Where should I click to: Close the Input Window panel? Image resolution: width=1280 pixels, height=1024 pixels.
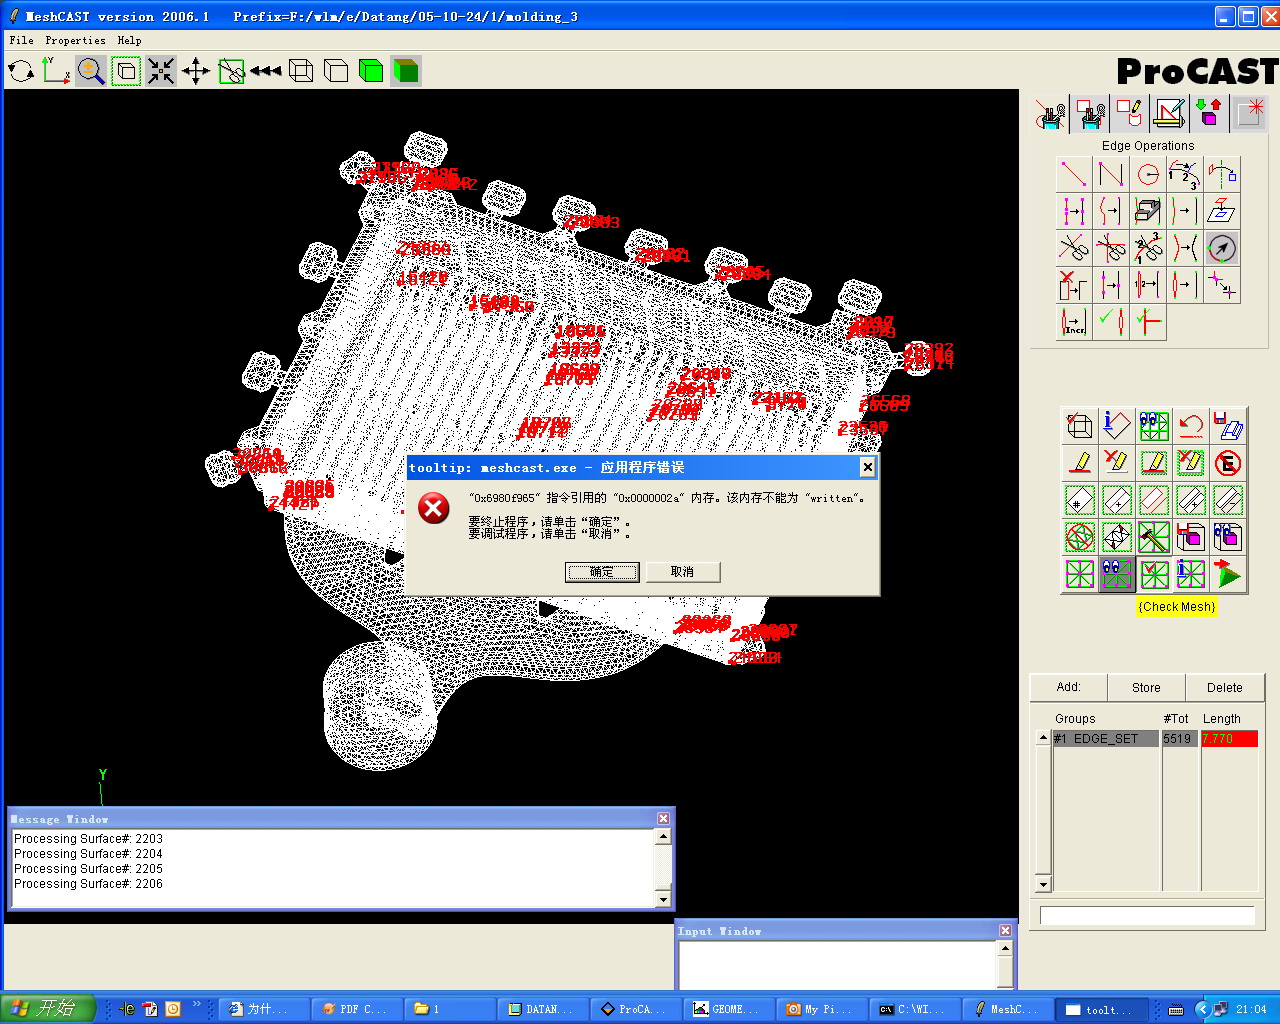click(x=1005, y=931)
